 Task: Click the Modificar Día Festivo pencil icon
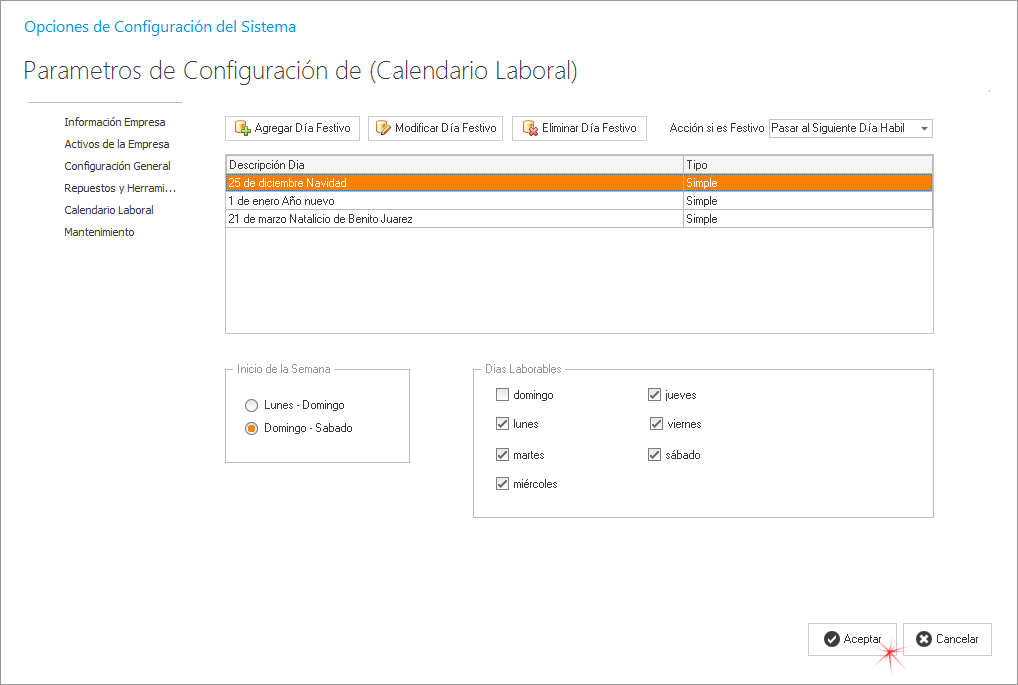click(383, 128)
